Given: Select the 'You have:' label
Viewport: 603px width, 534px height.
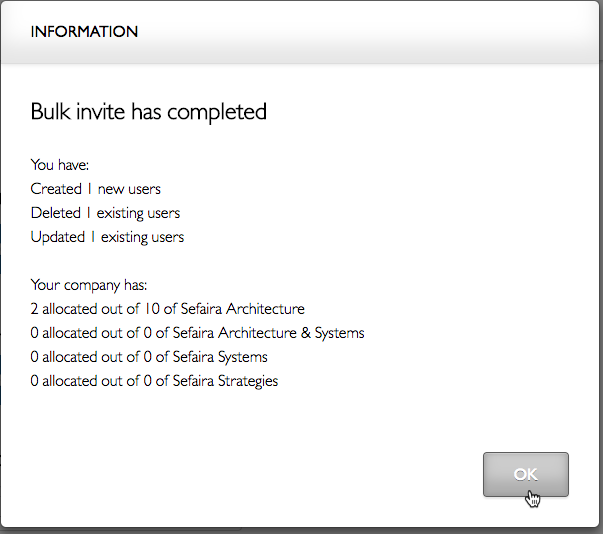Looking at the screenshot, I should pos(60,165).
